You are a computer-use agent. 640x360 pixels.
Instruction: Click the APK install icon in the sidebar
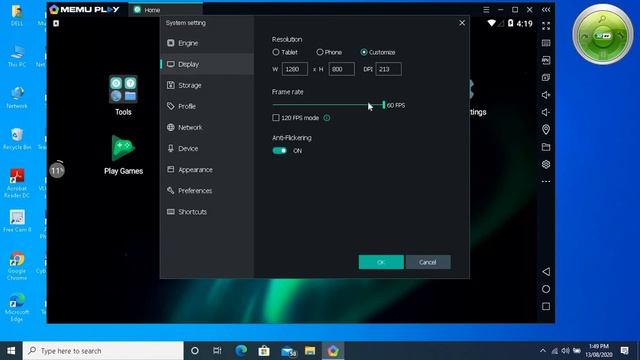pos(546,60)
